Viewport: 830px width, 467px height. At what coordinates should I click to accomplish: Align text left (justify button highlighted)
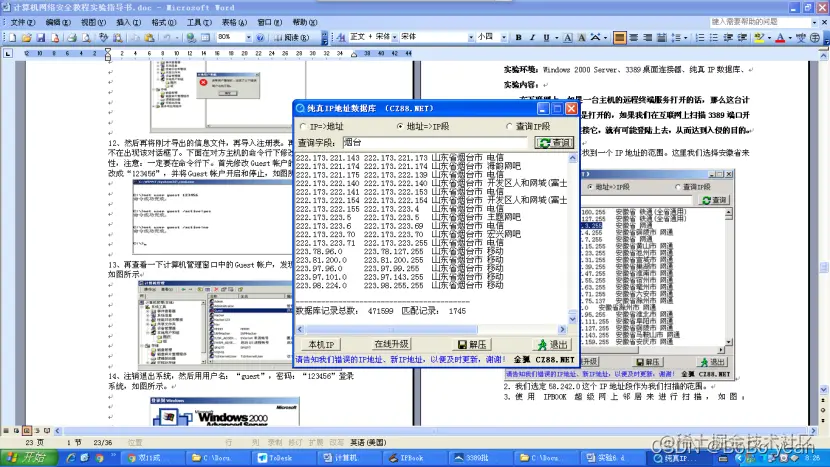pos(619,38)
